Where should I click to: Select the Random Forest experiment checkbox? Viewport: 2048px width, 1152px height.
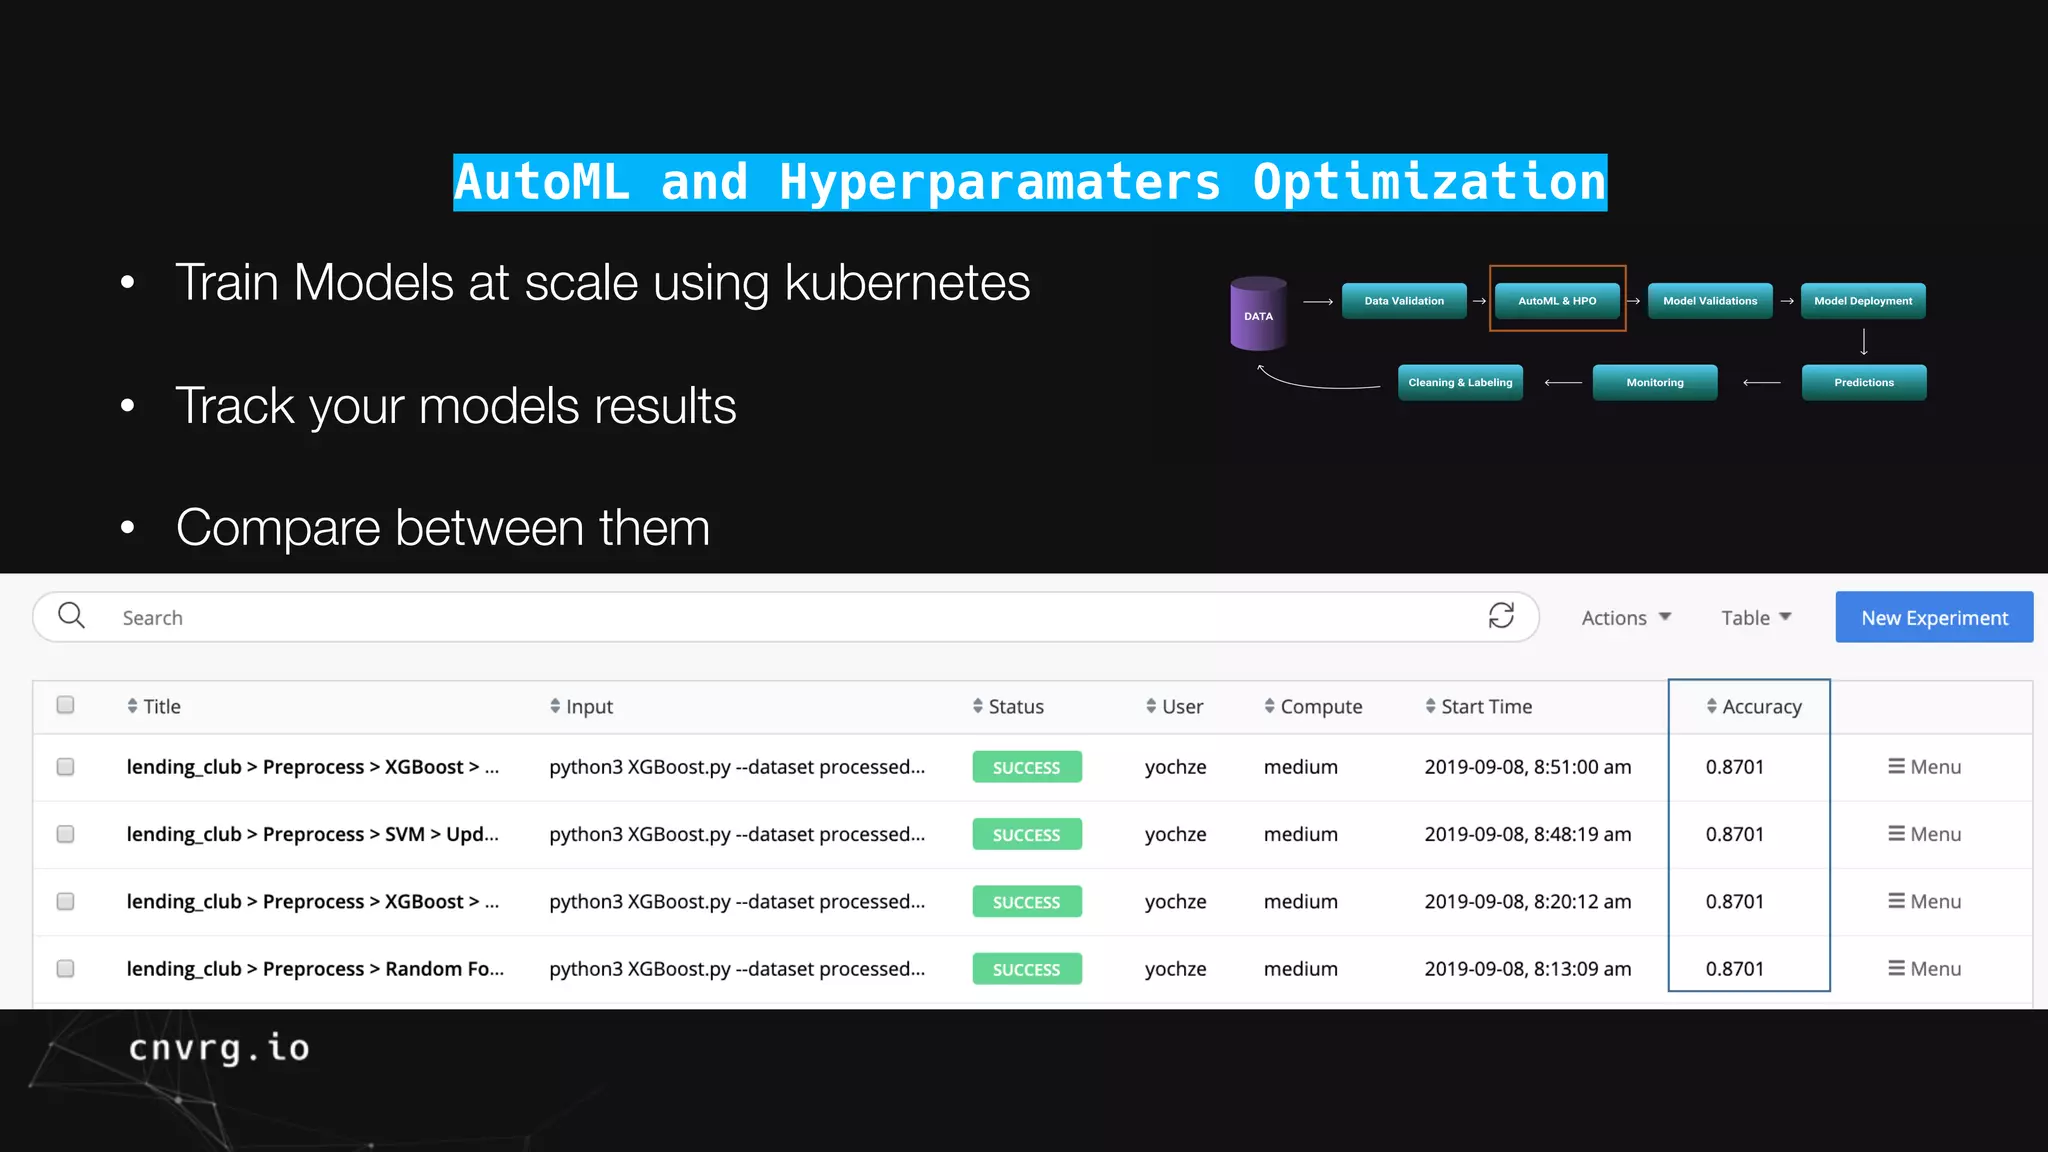pyautogui.click(x=66, y=969)
